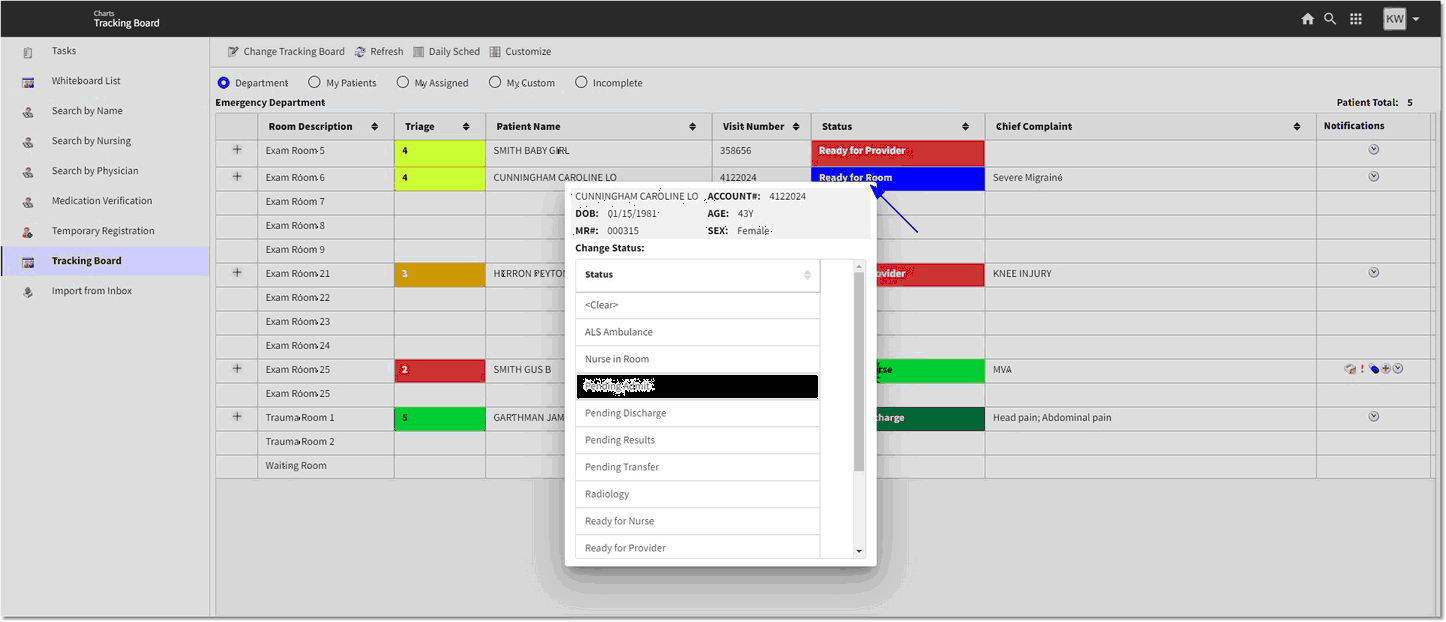Screen dimensions: 1446x622
Task: Open notification arrow for Trauma Room 1
Action: tap(1374, 417)
